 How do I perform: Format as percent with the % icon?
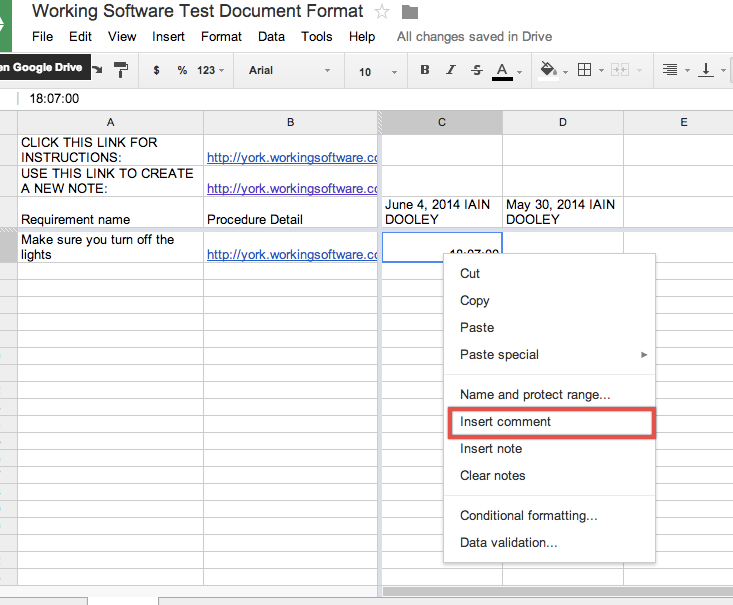(x=182, y=70)
